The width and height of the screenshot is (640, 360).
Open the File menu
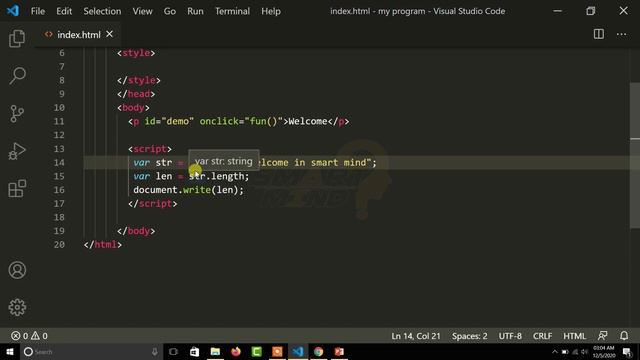pos(38,11)
